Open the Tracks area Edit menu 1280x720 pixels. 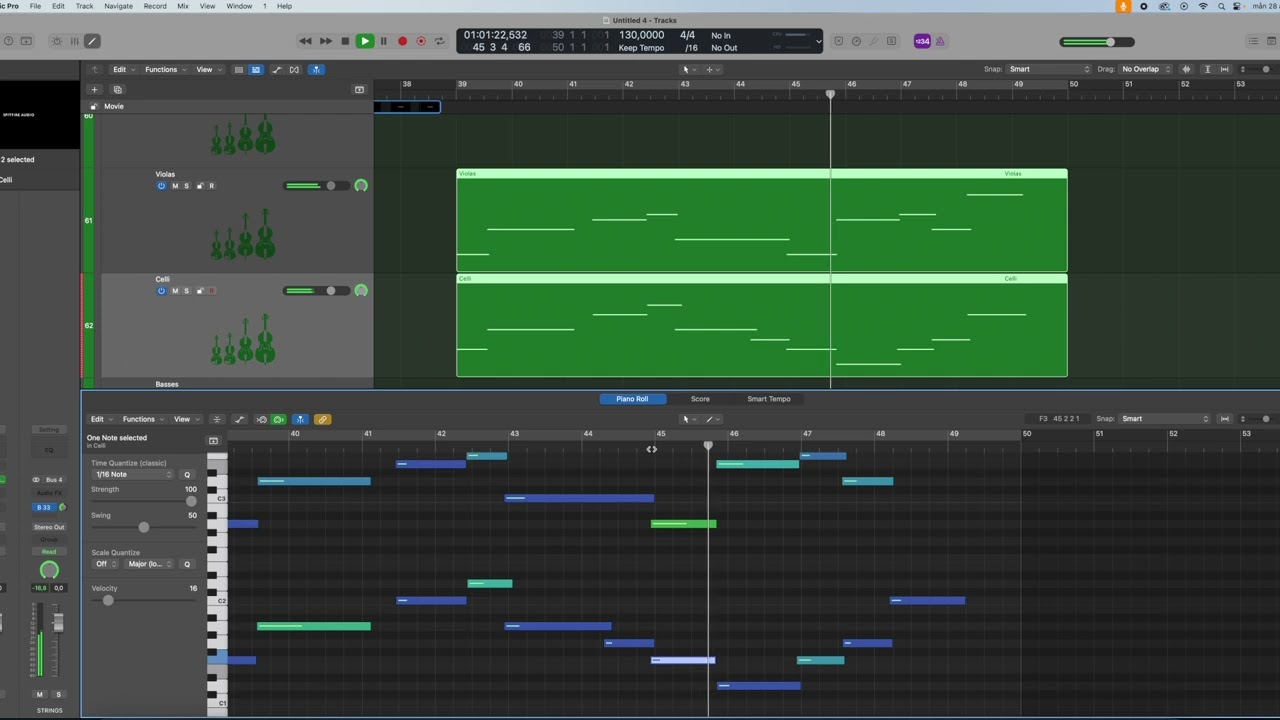pyautogui.click(x=122, y=70)
